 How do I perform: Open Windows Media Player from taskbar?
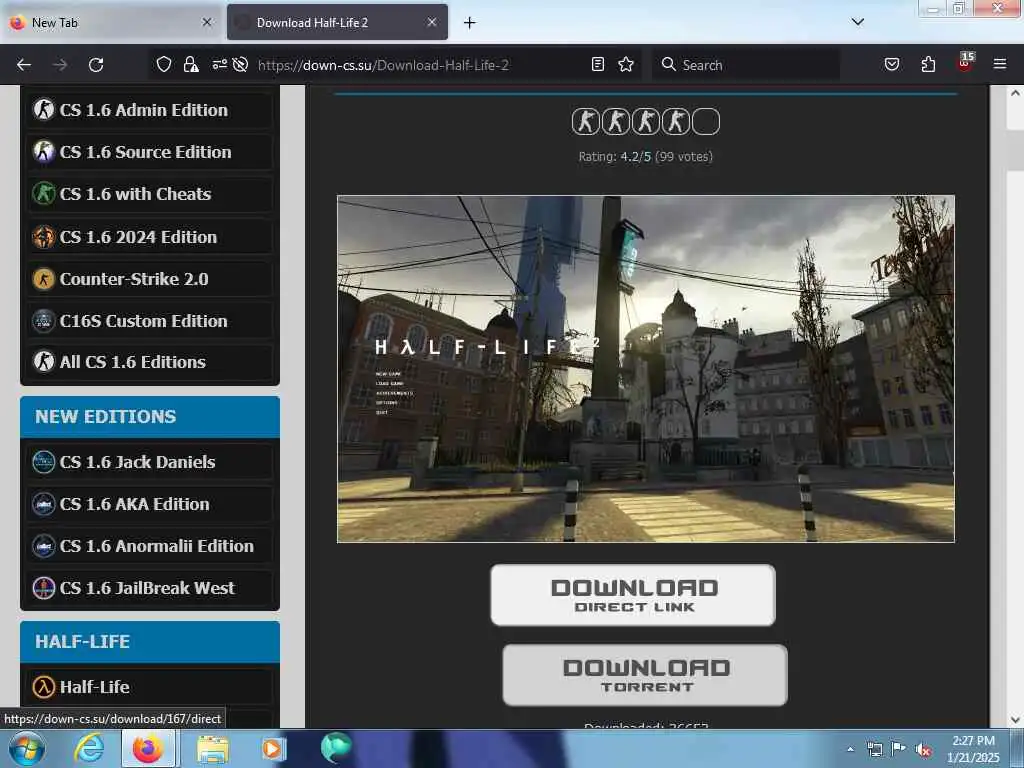tap(273, 749)
